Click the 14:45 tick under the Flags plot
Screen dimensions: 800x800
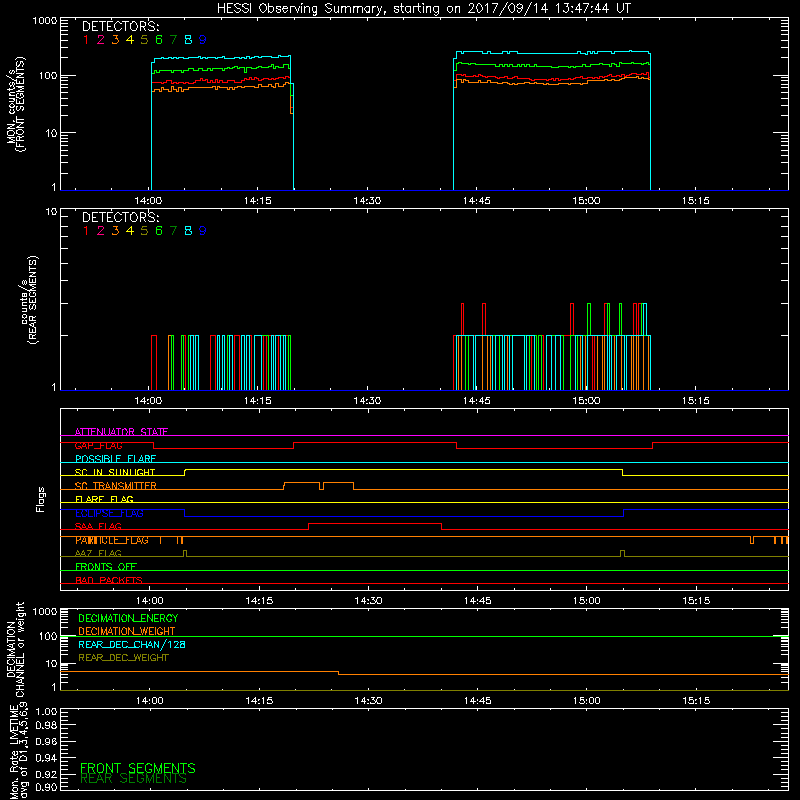478,601
